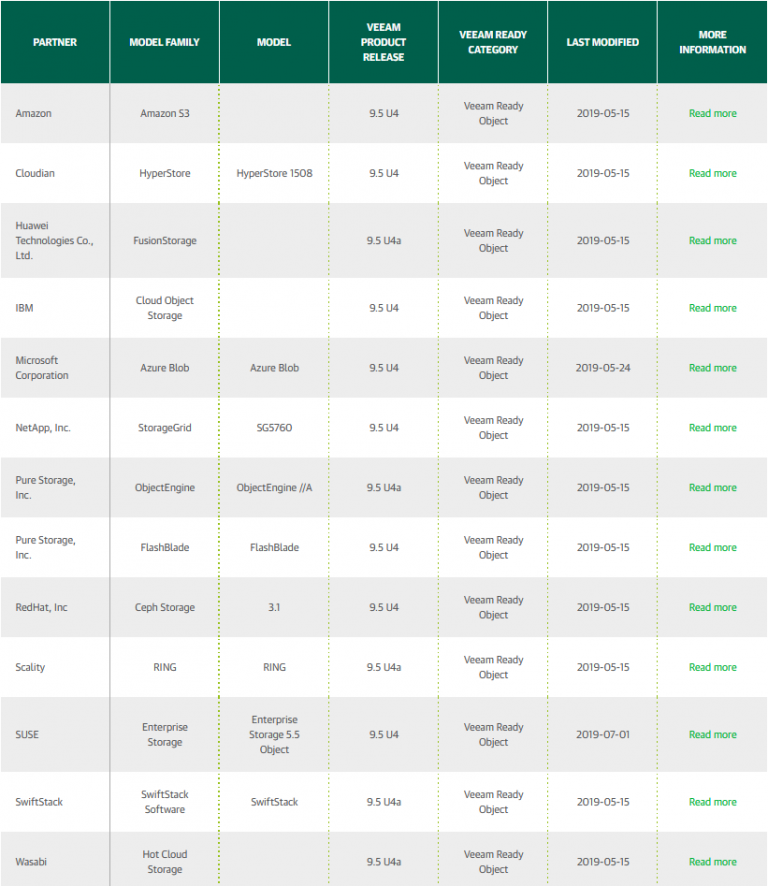Follow Read more for SwiftStack
Image resolution: width=768 pixels, height=886 pixels.
pos(712,802)
